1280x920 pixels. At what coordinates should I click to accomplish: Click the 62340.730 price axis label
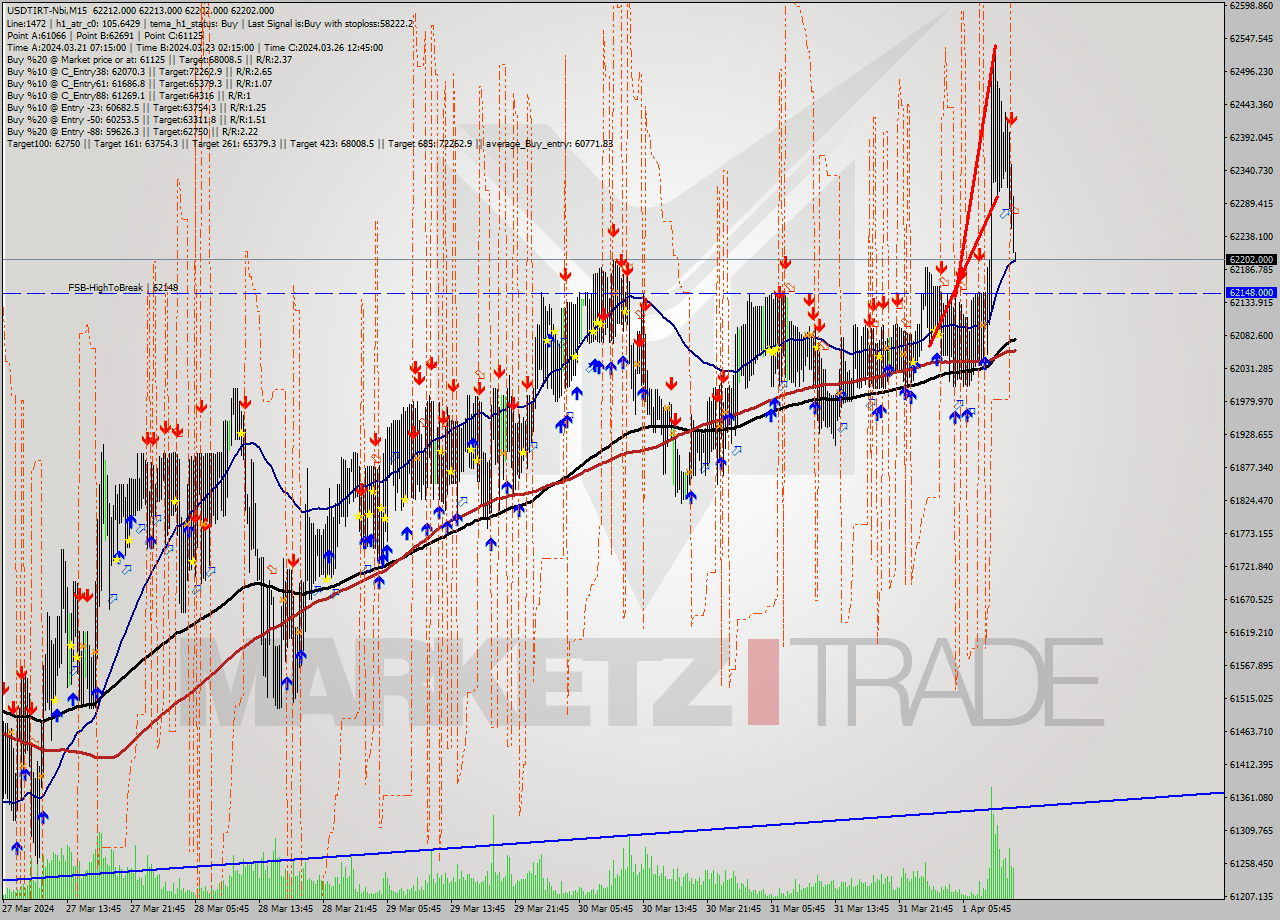coord(1250,171)
